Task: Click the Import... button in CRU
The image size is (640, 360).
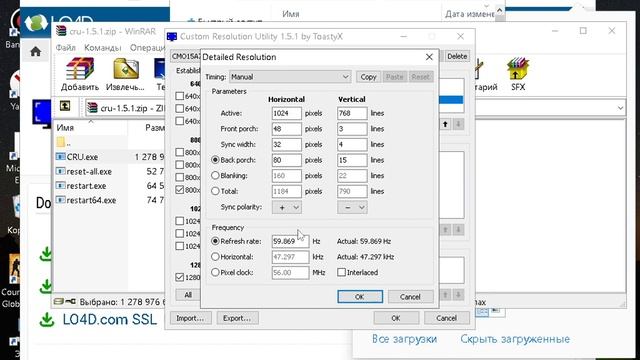Action: tap(190, 318)
